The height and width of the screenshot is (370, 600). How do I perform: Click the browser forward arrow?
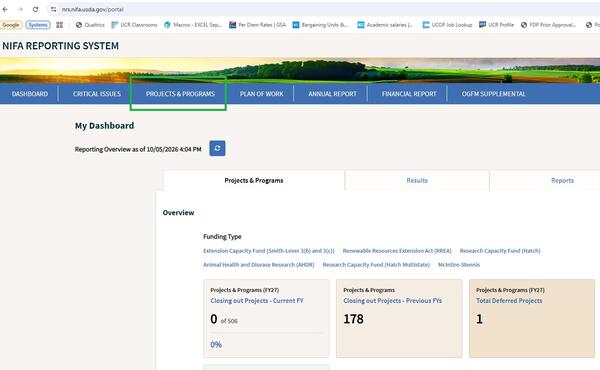20,9
